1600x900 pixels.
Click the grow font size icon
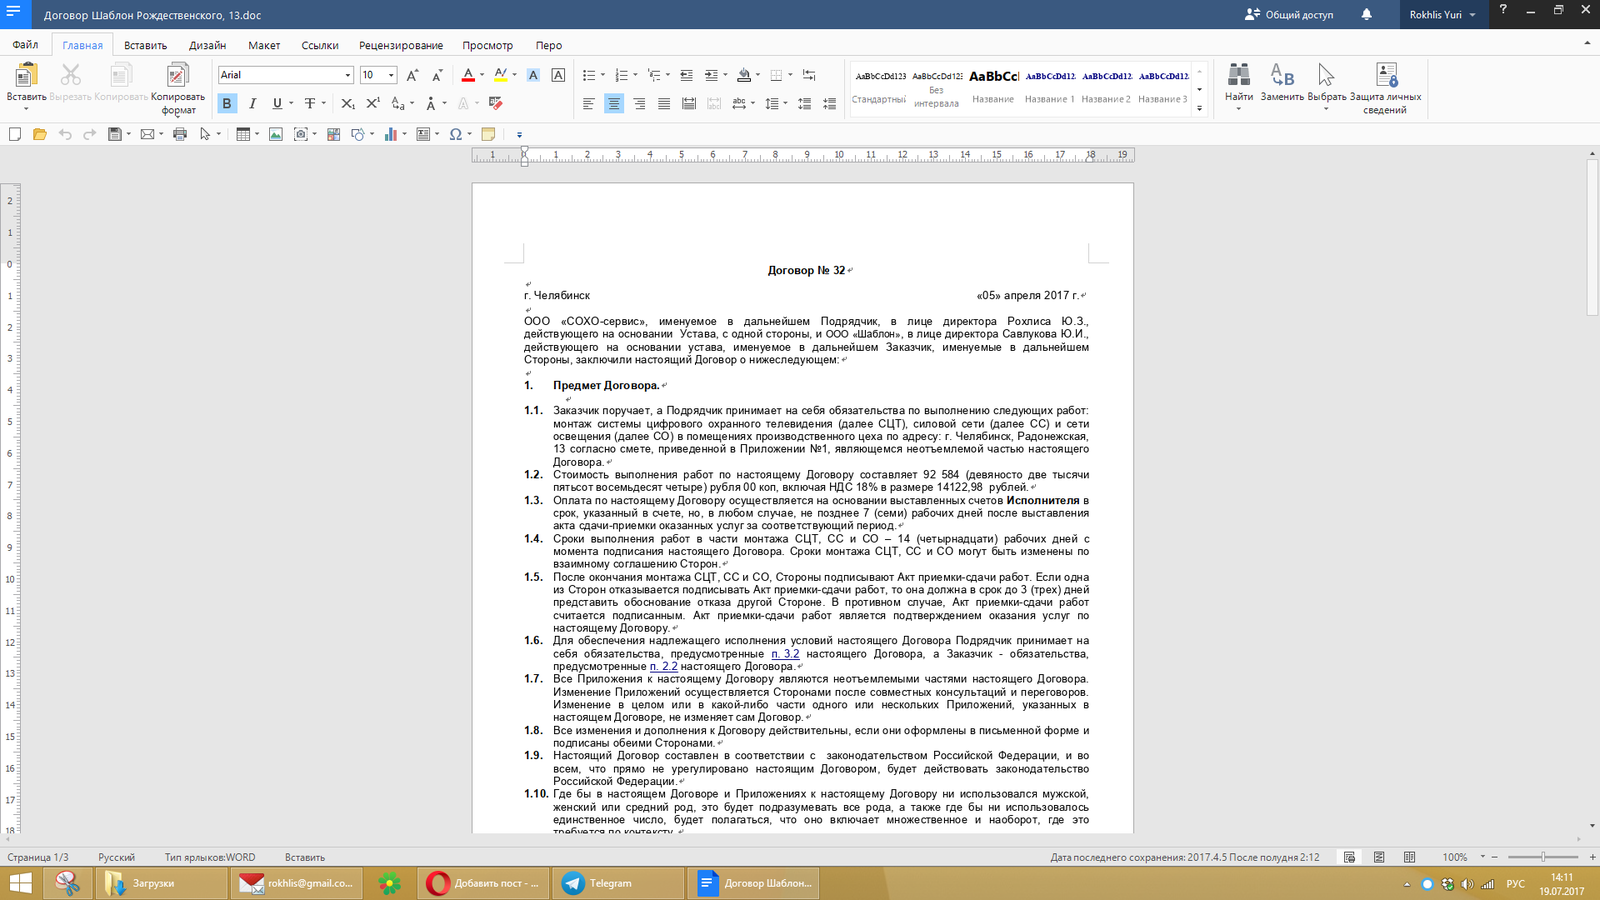[x=412, y=75]
